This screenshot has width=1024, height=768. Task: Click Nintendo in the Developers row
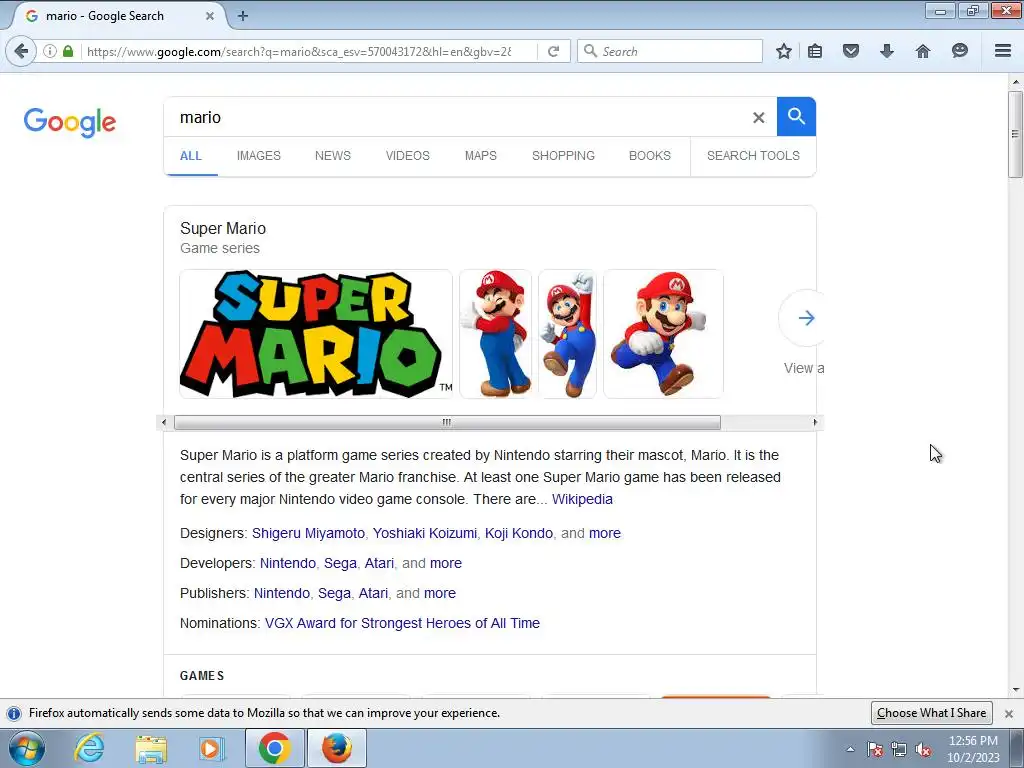pyautogui.click(x=288, y=563)
